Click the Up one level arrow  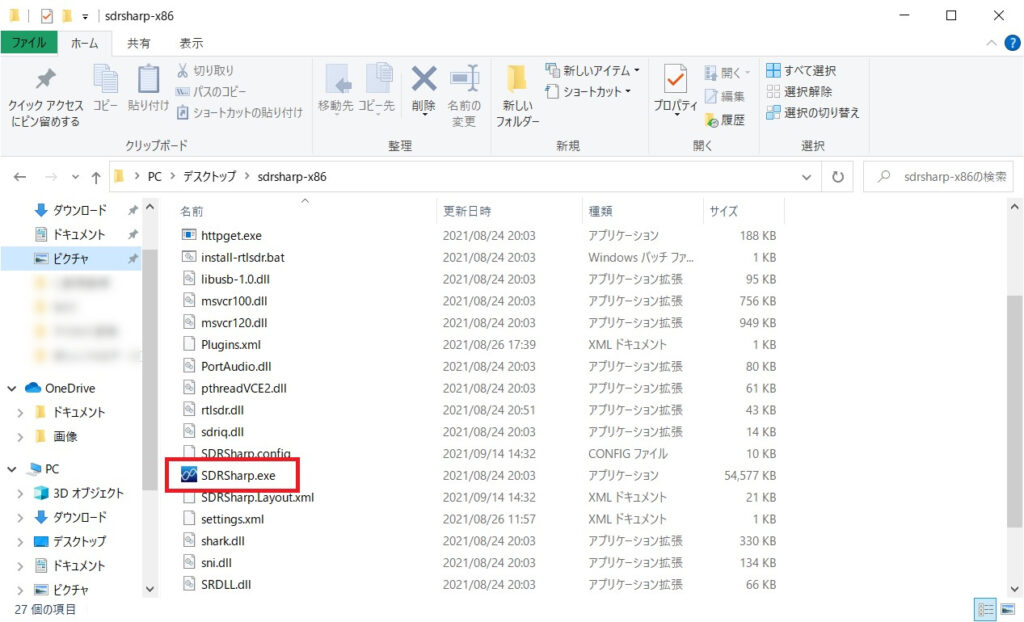(96, 177)
